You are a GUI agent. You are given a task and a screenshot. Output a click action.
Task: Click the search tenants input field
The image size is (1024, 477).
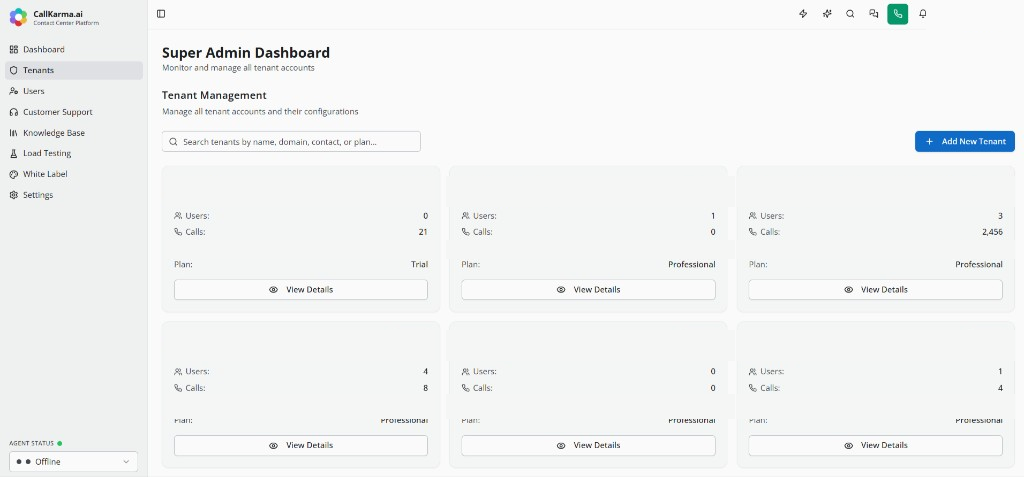pyautogui.click(x=291, y=142)
